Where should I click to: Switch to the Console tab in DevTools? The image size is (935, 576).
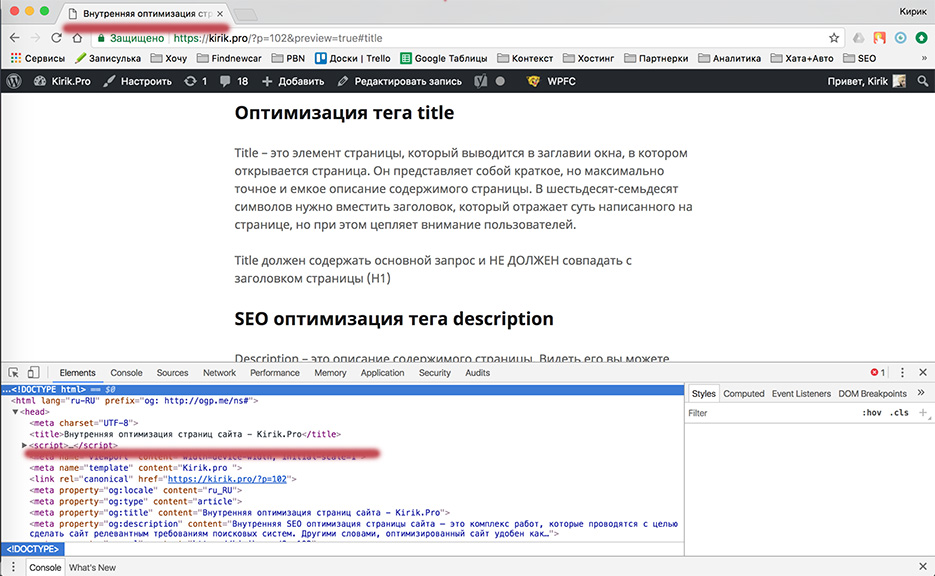point(126,373)
